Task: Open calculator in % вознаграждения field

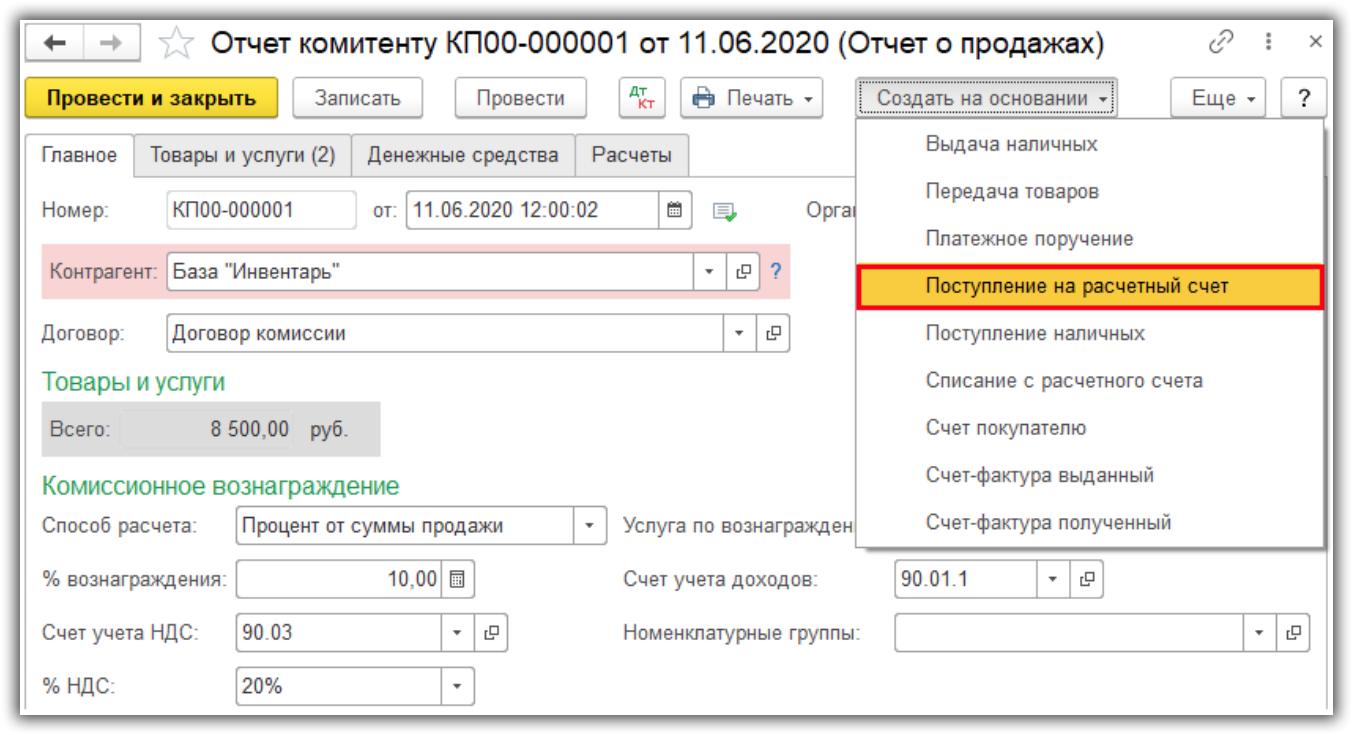Action: pos(457,579)
